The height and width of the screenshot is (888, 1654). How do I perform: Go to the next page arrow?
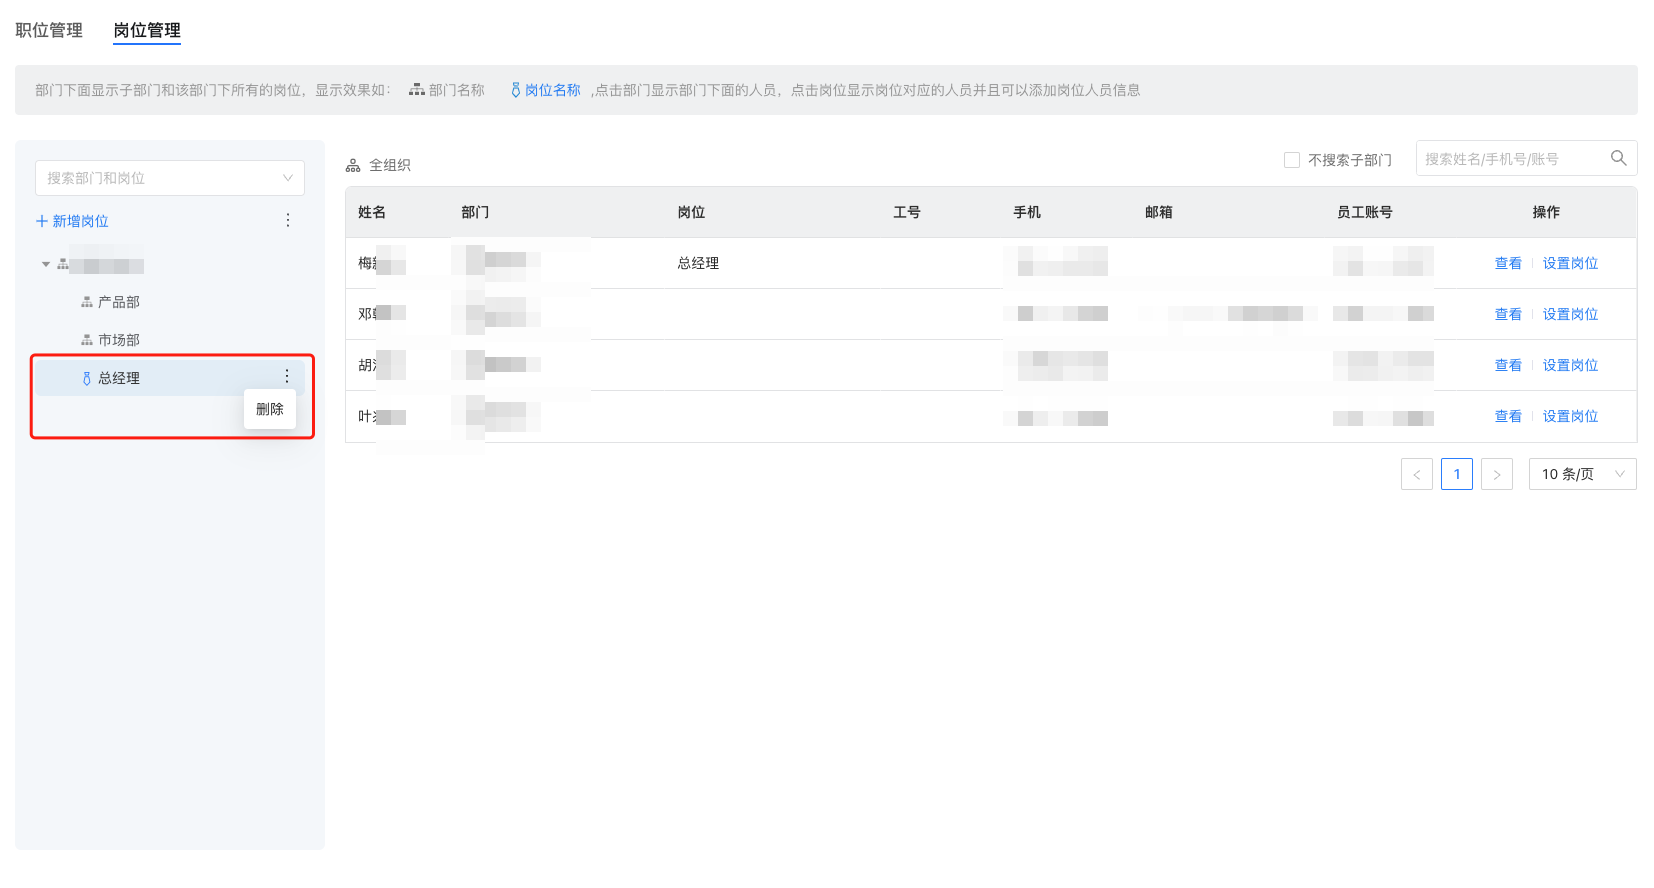[1496, 474]
